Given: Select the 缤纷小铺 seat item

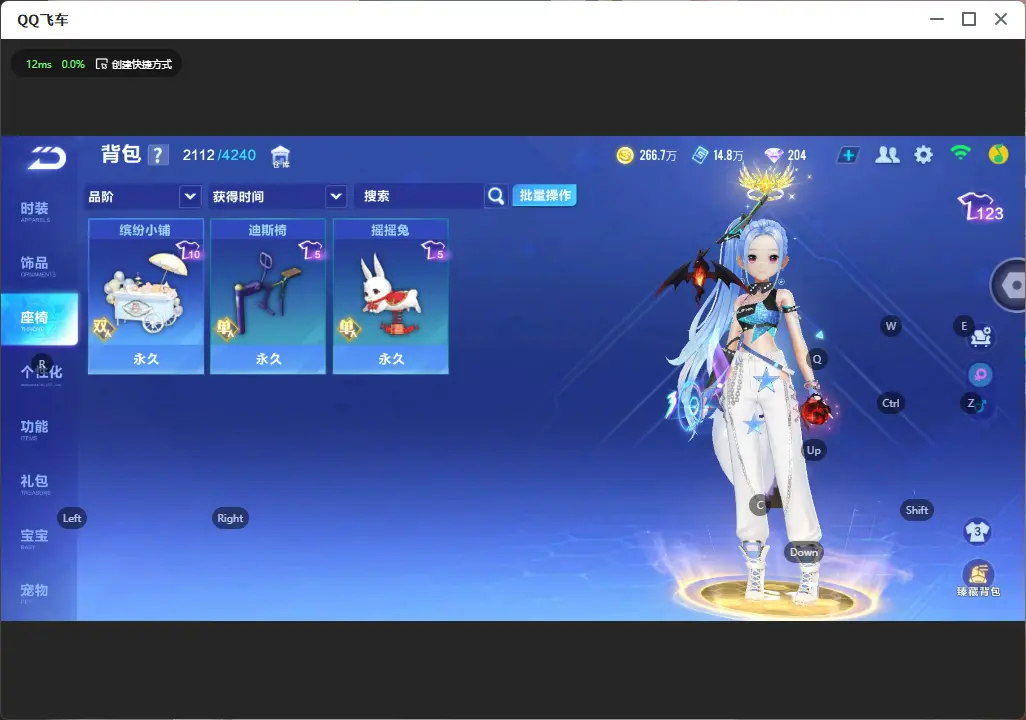Looking at the screenshot, I should [146, 296].
